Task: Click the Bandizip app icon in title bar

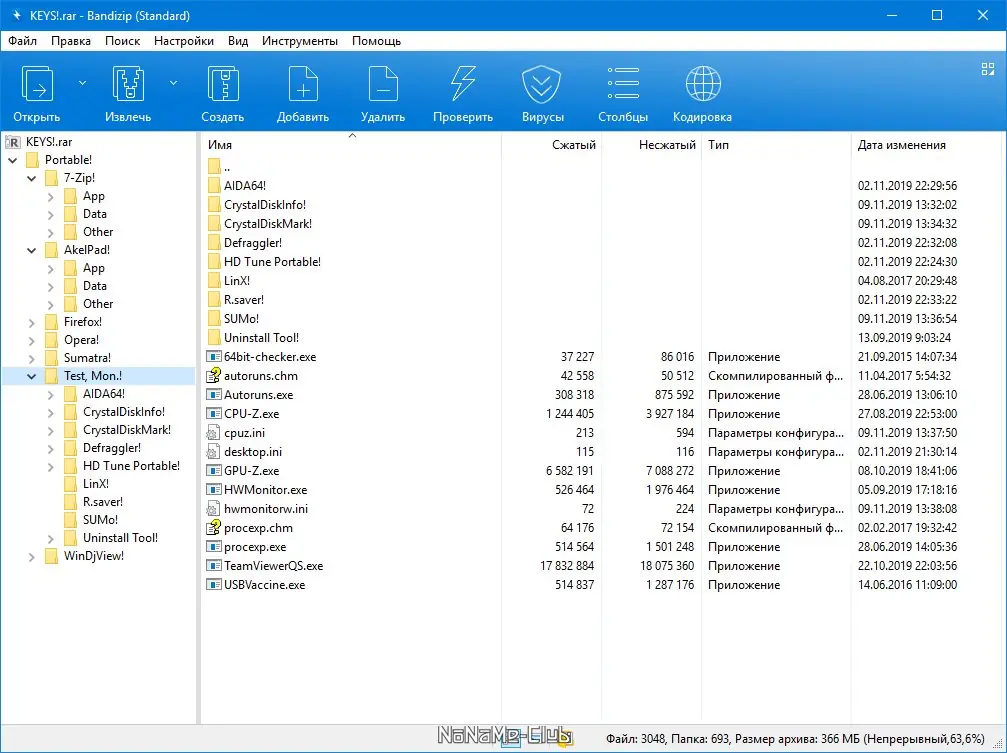Action: coord(17,15)
